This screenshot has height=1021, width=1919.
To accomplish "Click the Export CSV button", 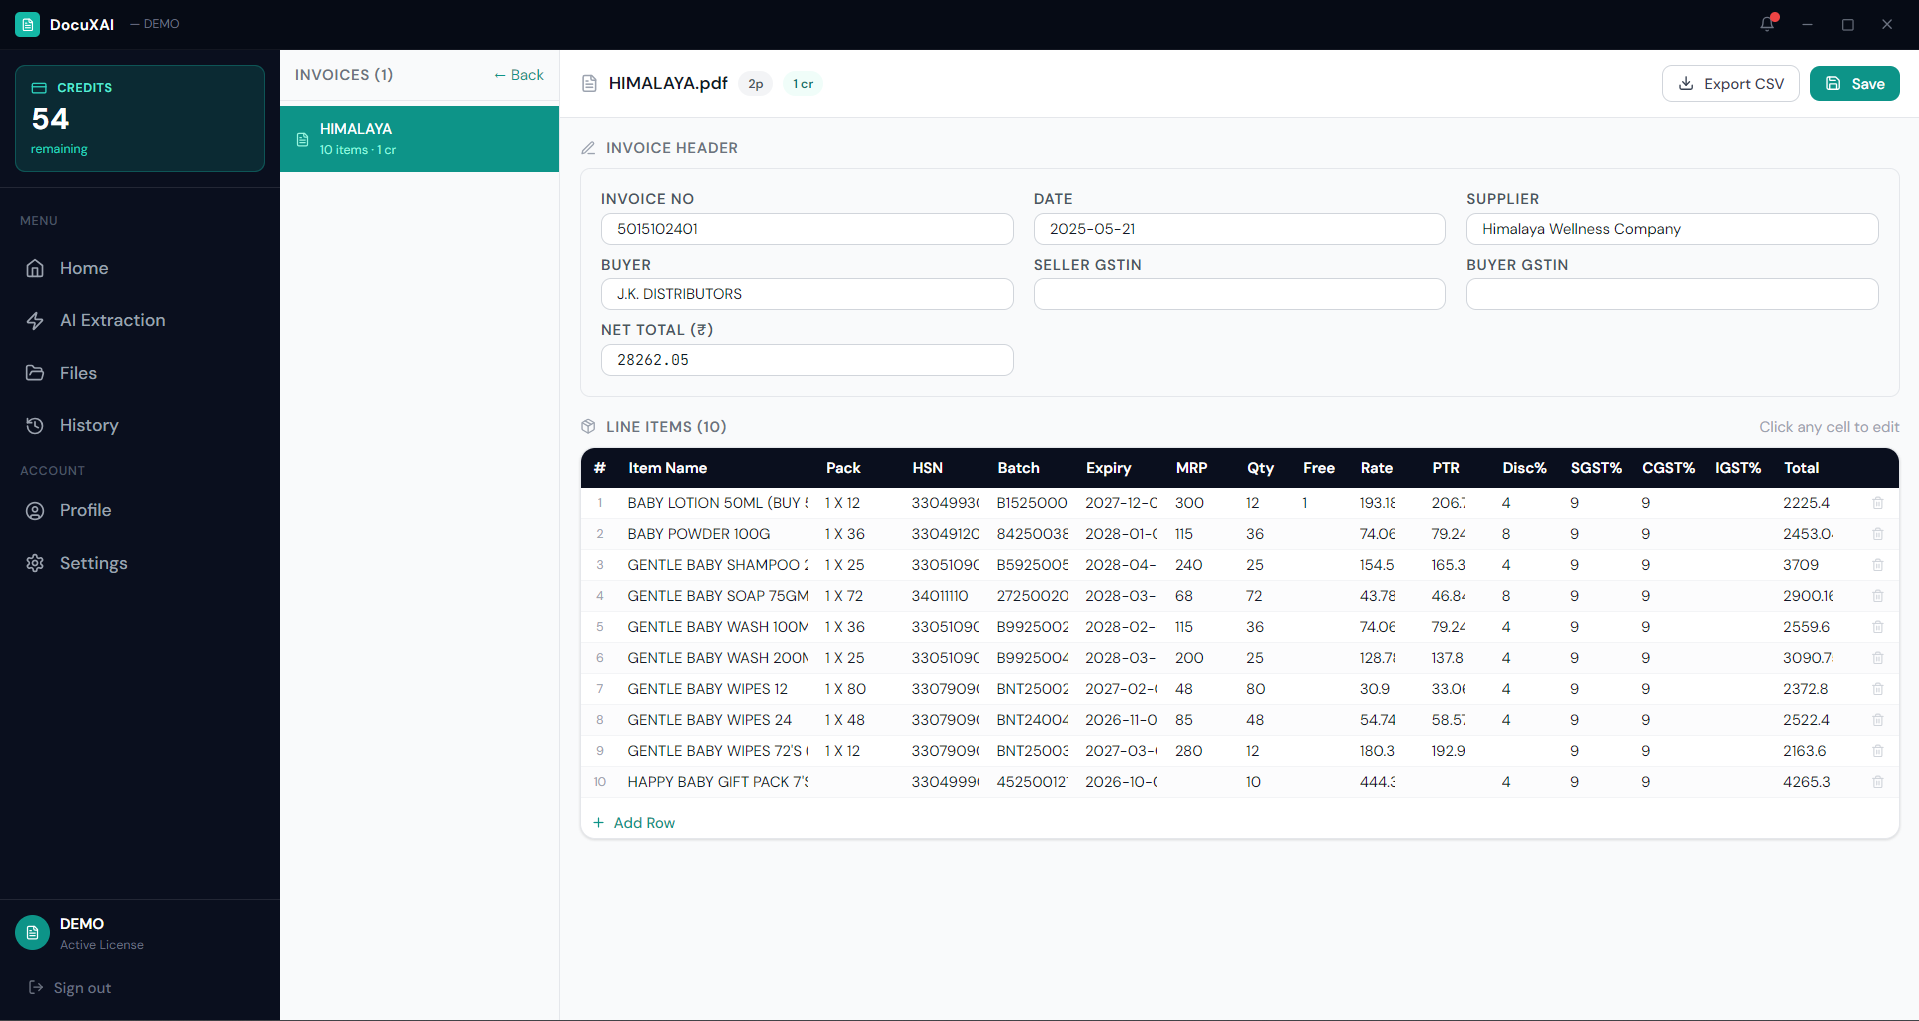I will coord(1730,84).
